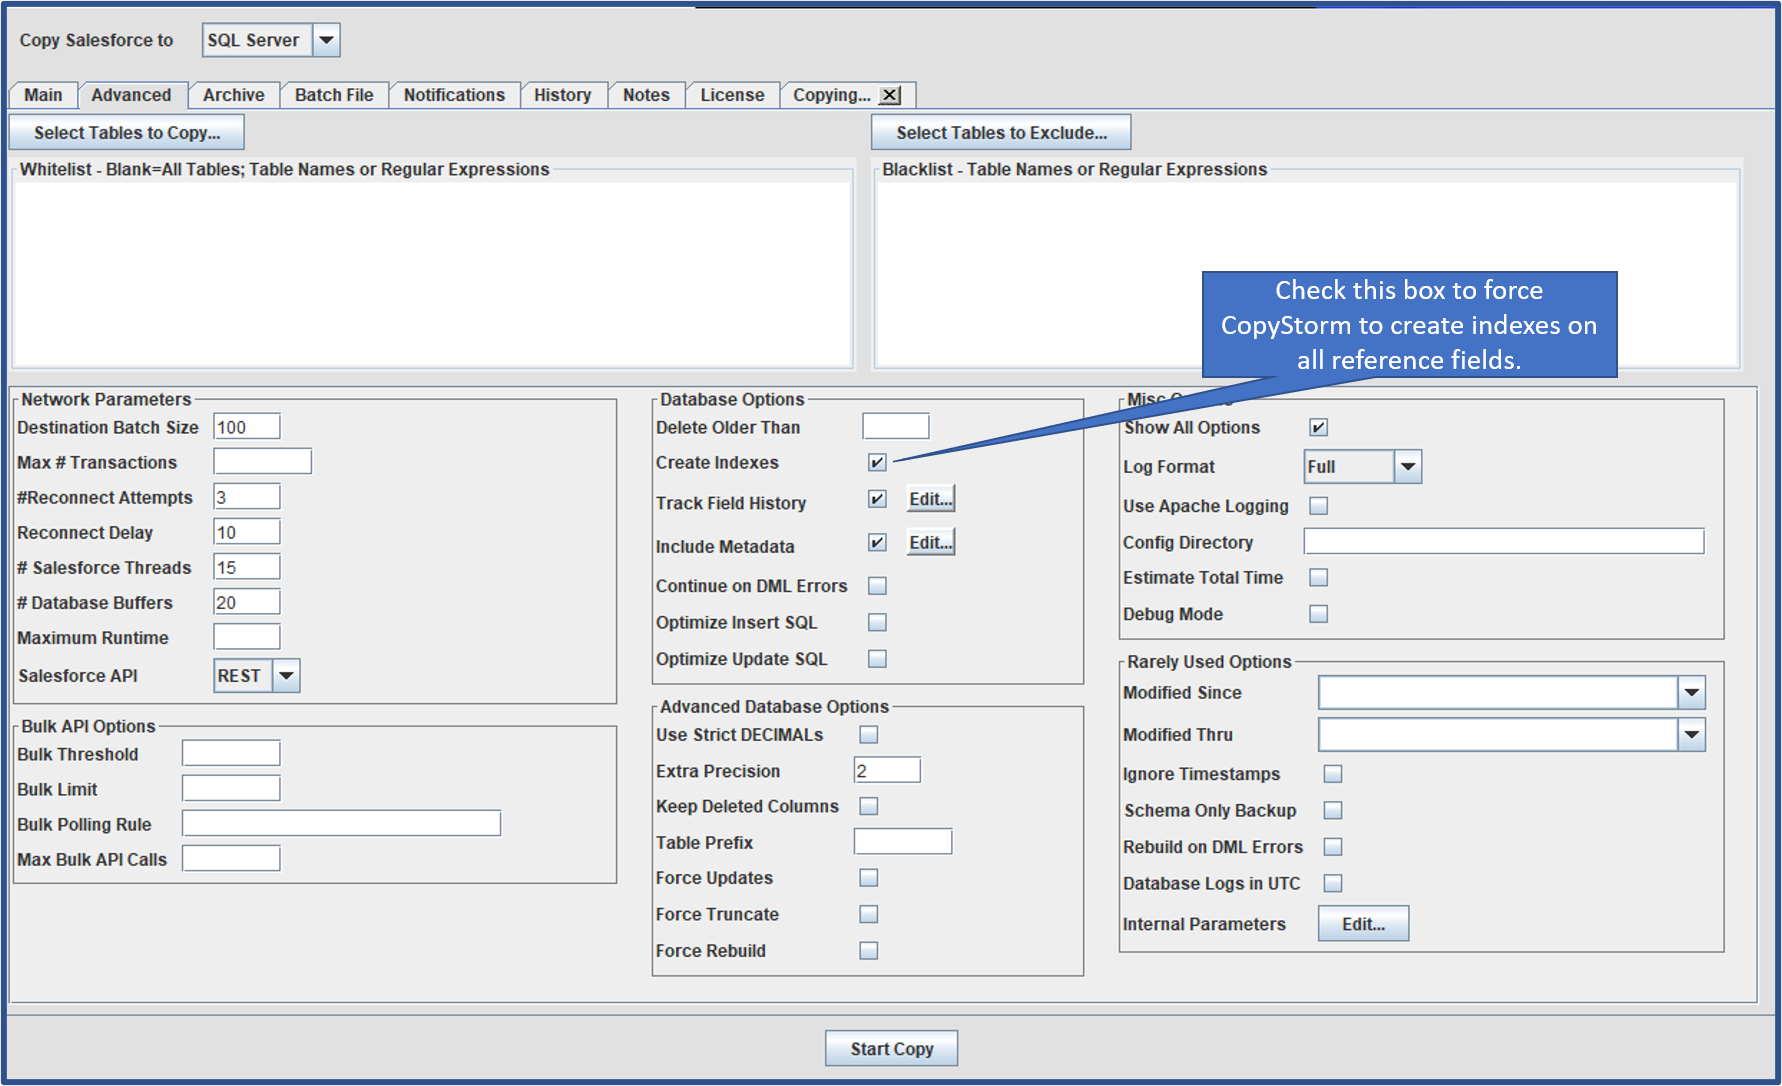
Task: View the License tab
Action: (x=732, y=95)
